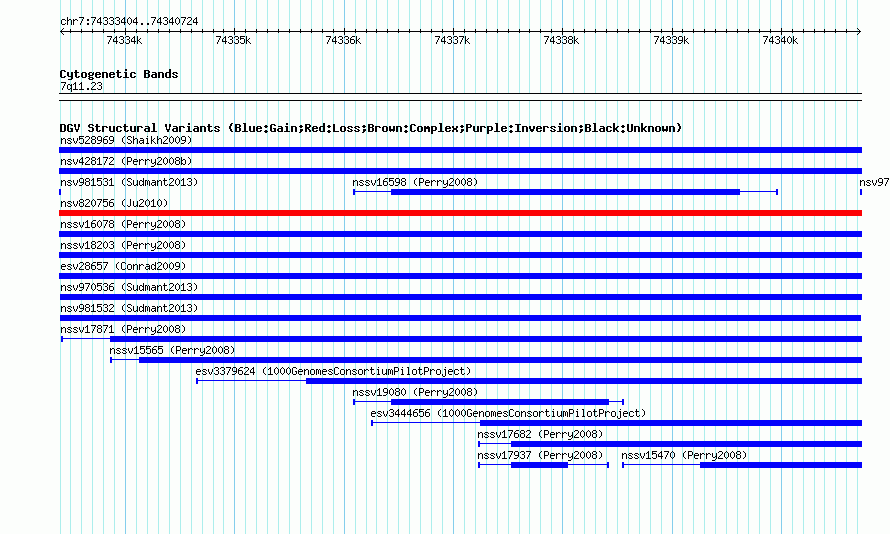The image size is (890, 534).
Task: Select the red nsv820756 loss bar
Action: point(460,213)
